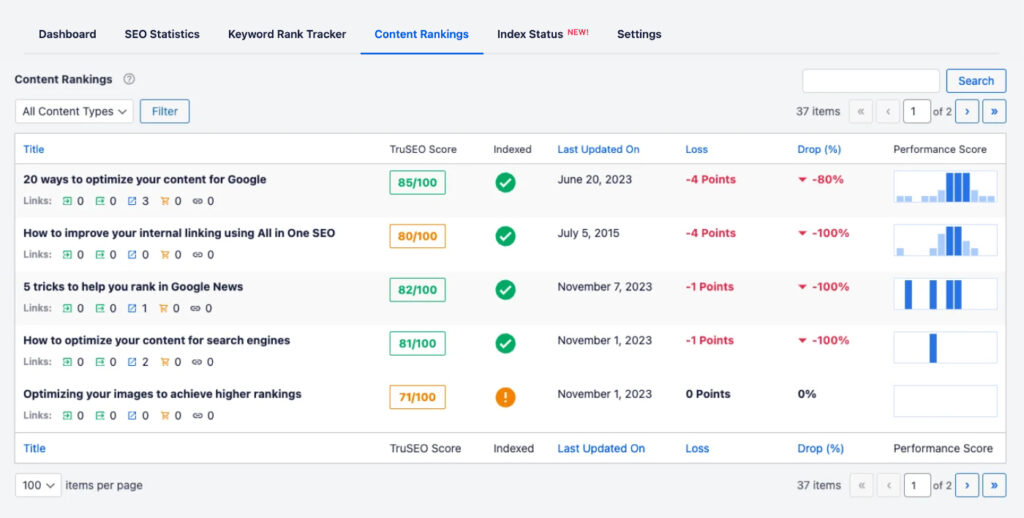
Task: Click the 71/100 TruSEO score badge
Action: click(417, 397)
